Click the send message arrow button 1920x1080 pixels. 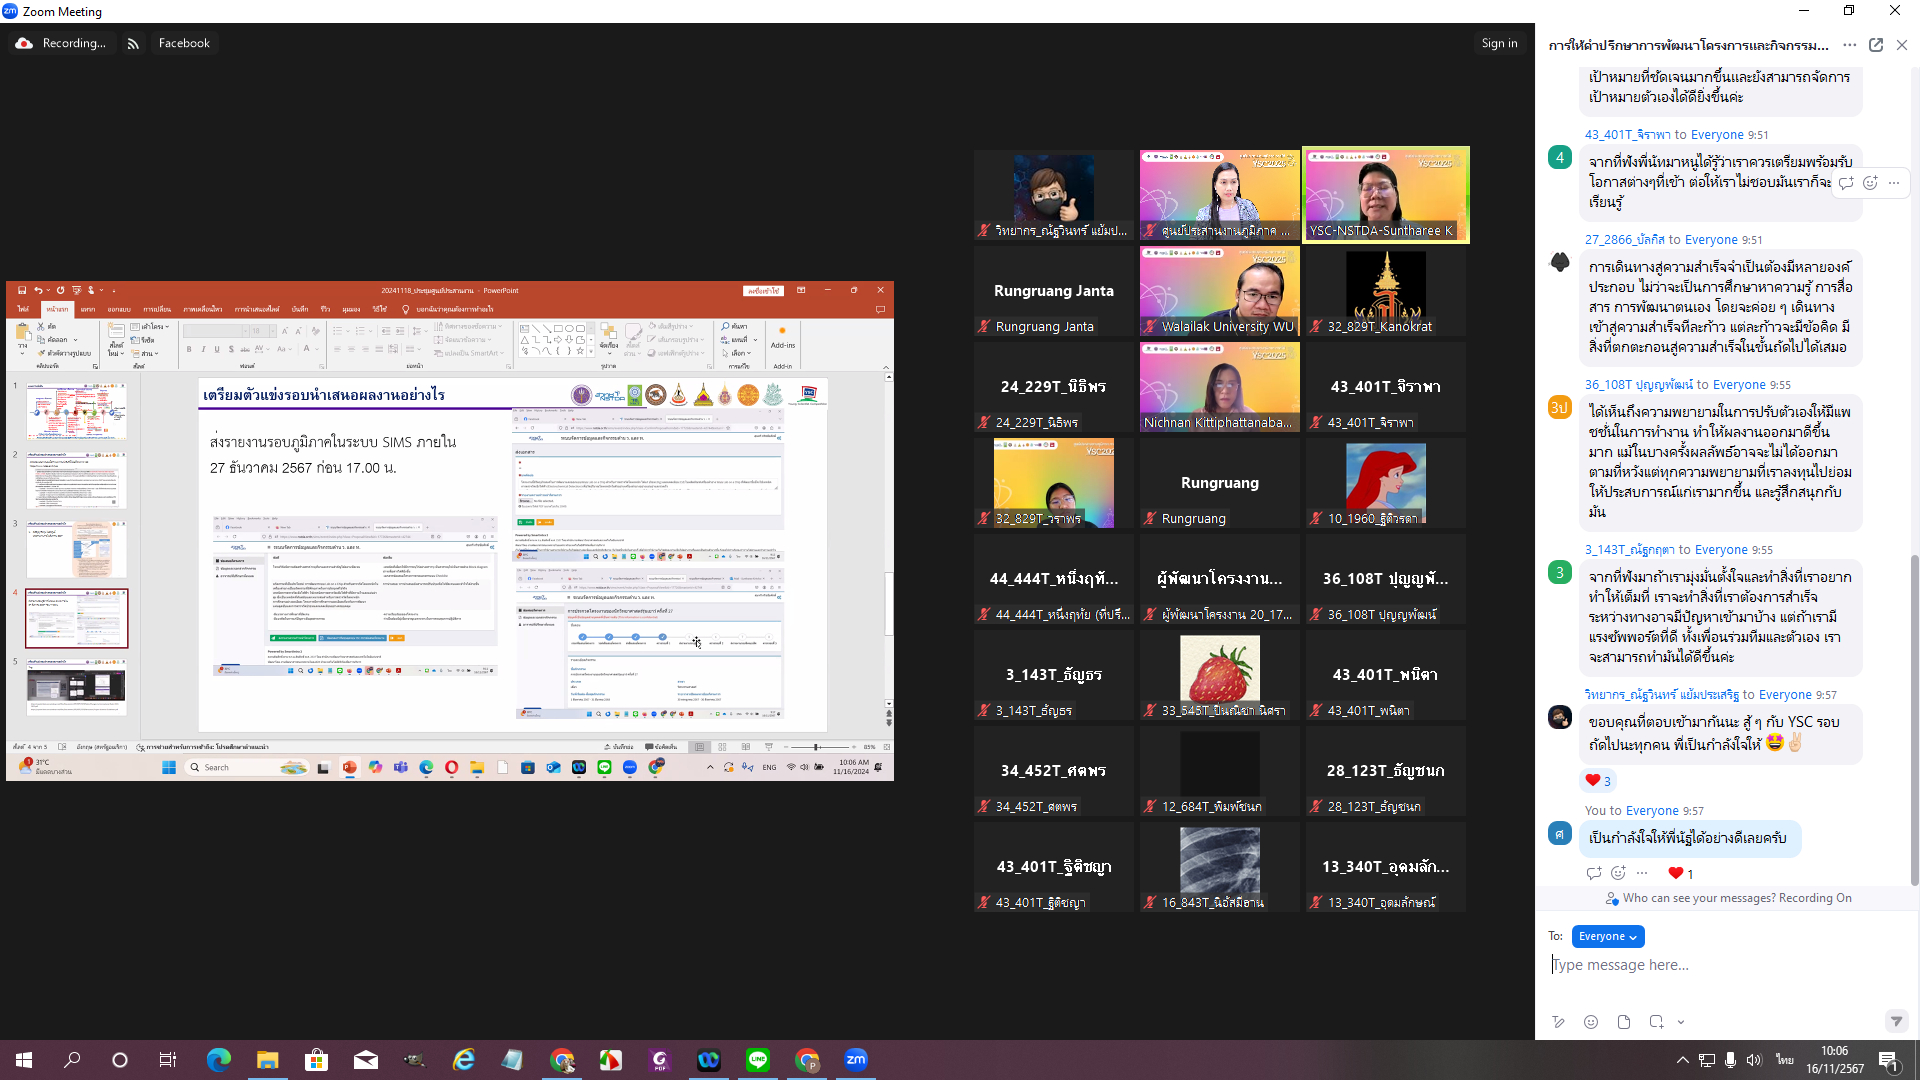[x=1896, y=1021]
